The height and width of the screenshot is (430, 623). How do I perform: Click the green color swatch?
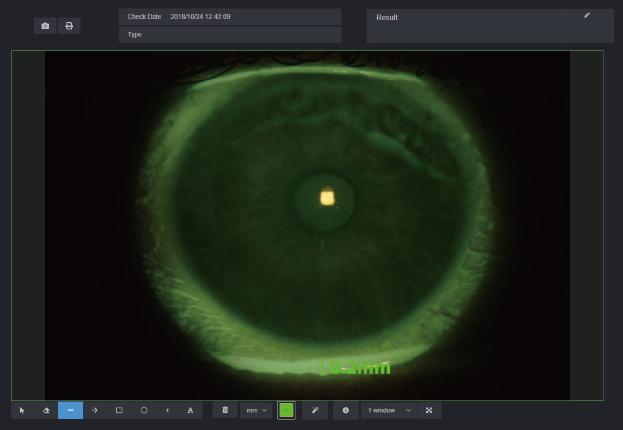click(286, 410)
